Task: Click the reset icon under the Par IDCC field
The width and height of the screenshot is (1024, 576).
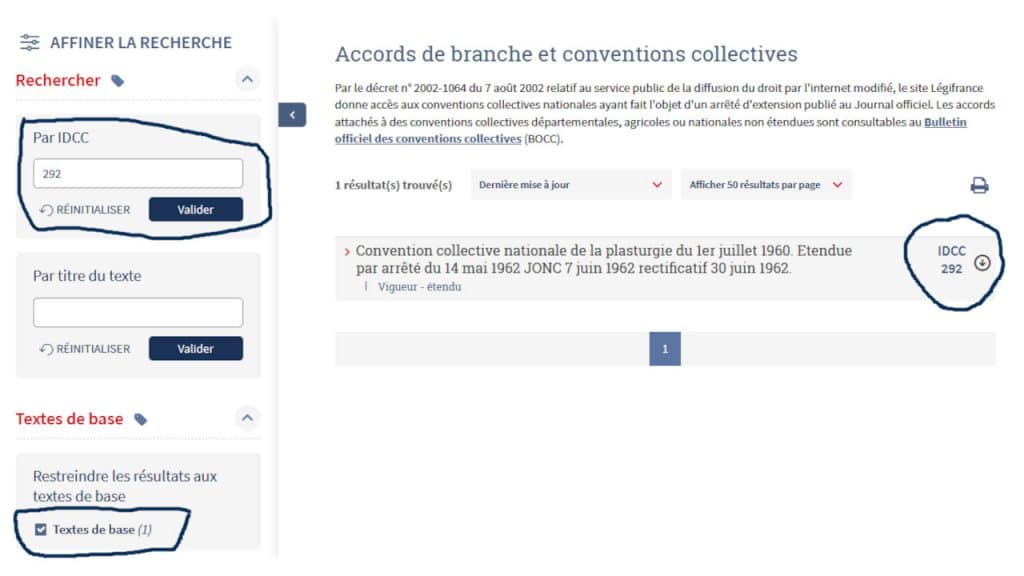Action: [46, 210]
